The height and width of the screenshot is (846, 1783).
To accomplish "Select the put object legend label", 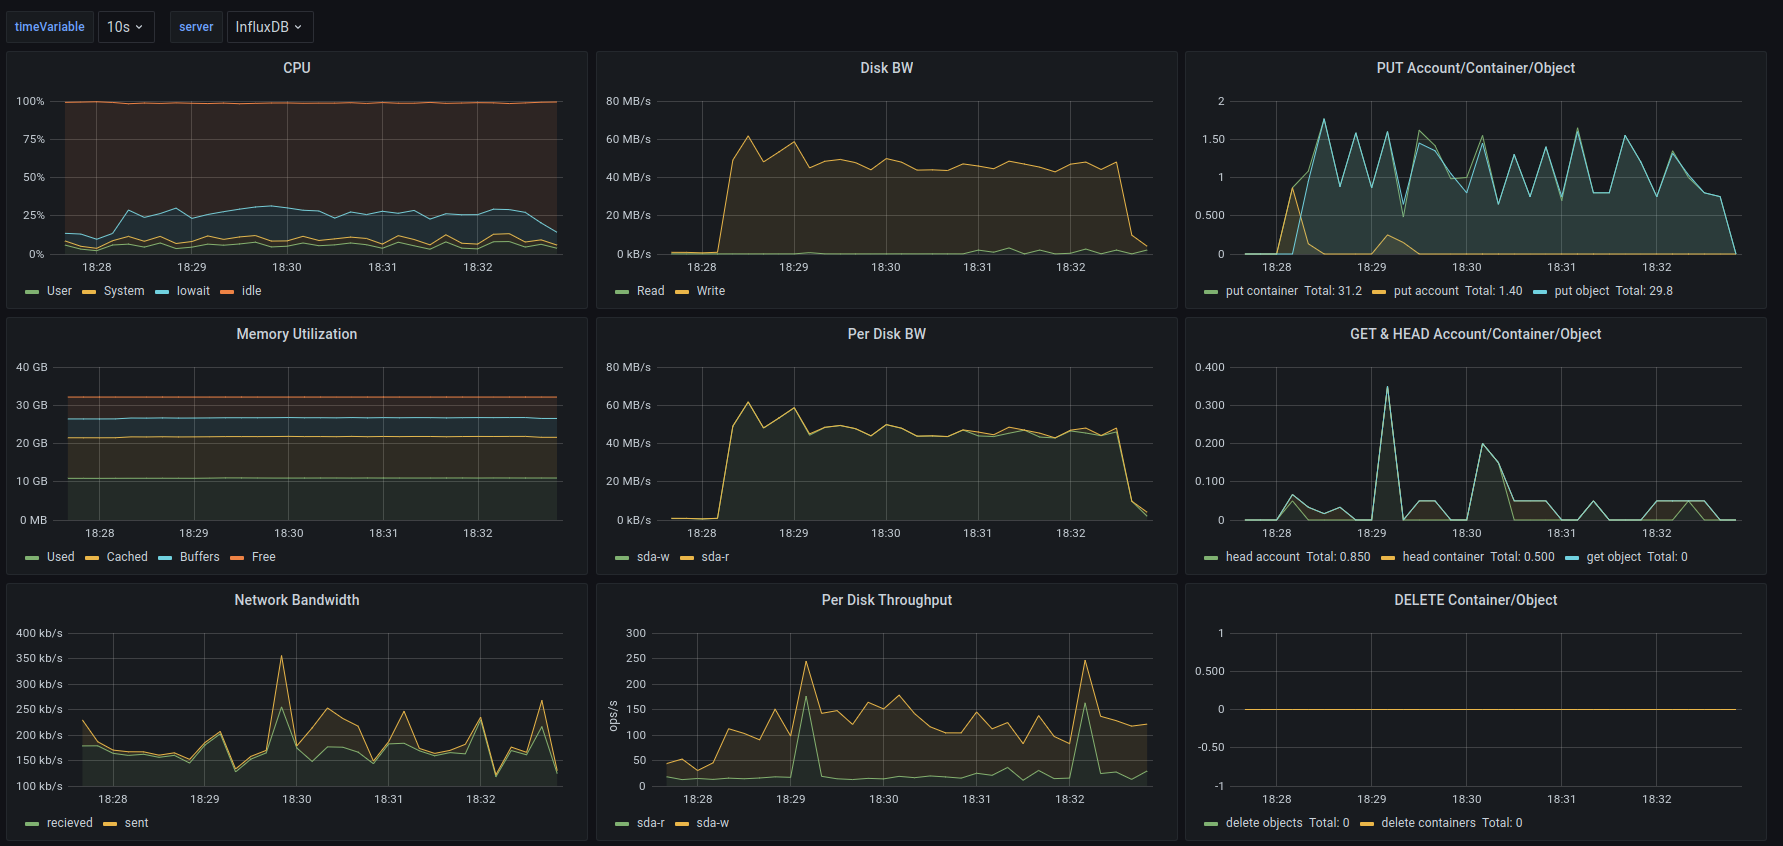I will [1582, 291].
